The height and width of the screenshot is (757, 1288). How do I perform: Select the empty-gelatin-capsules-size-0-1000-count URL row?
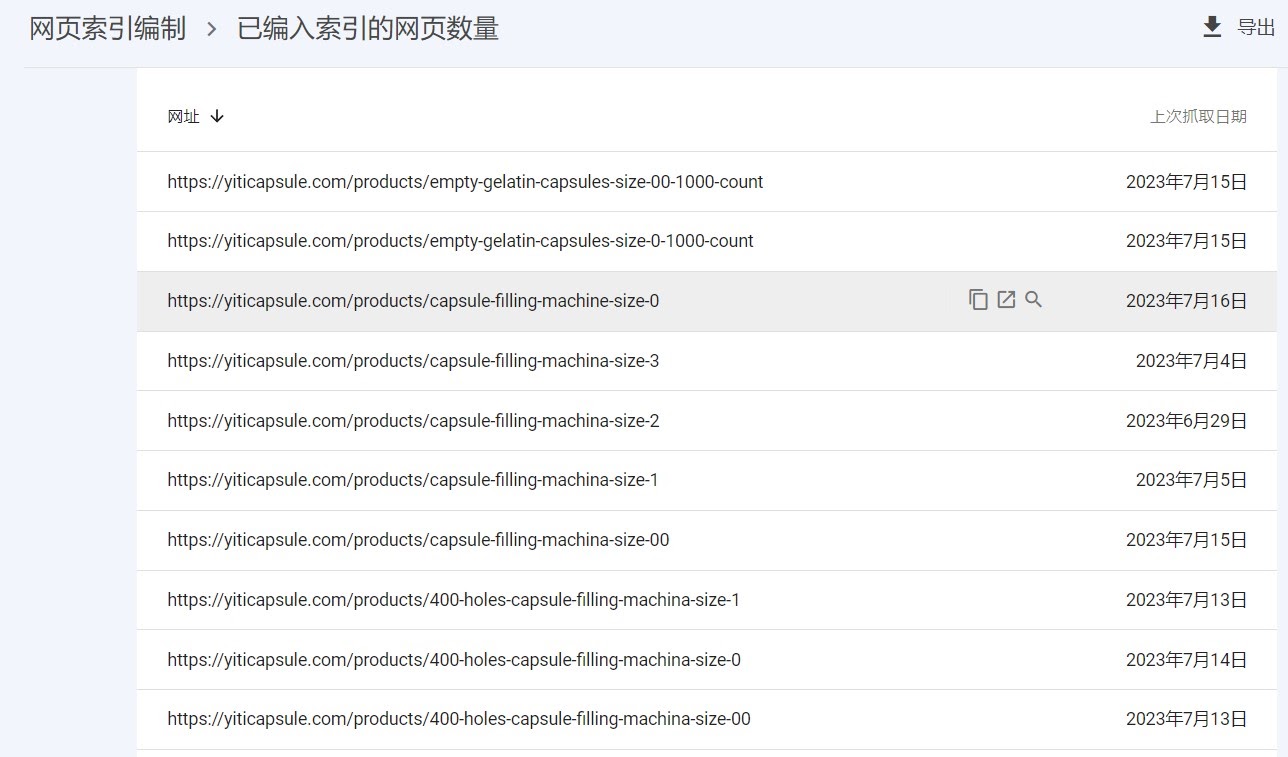tap(707, 241)
